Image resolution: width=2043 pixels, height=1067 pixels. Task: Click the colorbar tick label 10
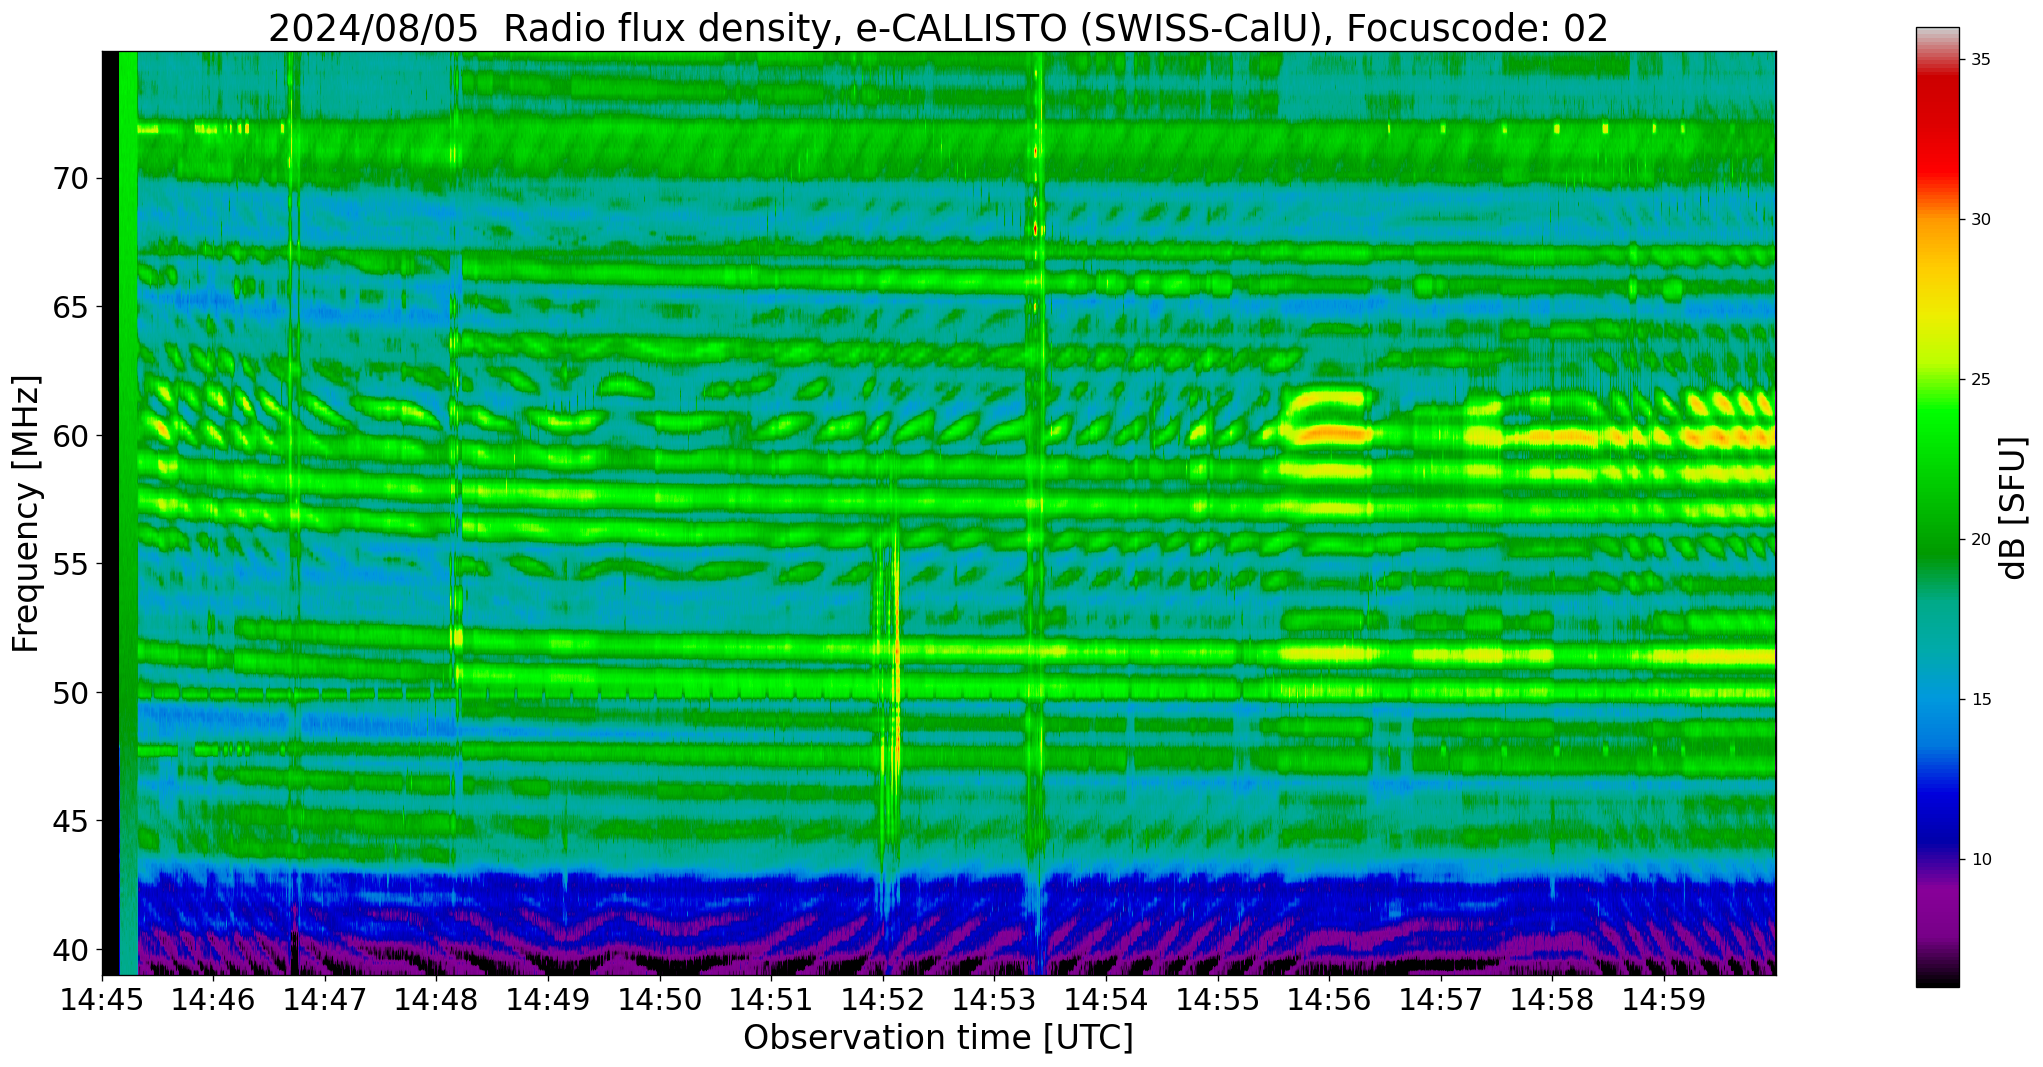coord(1981,859)
